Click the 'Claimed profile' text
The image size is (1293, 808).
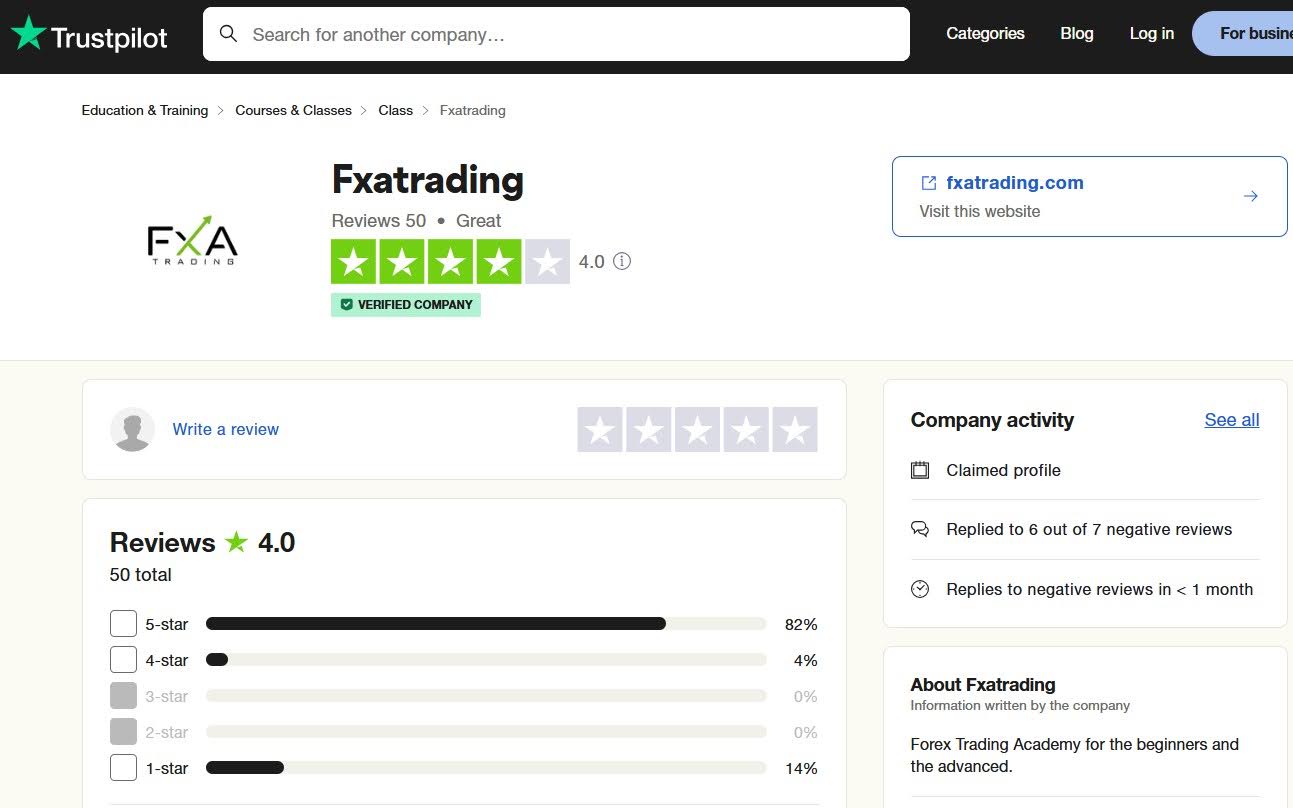1003,470
